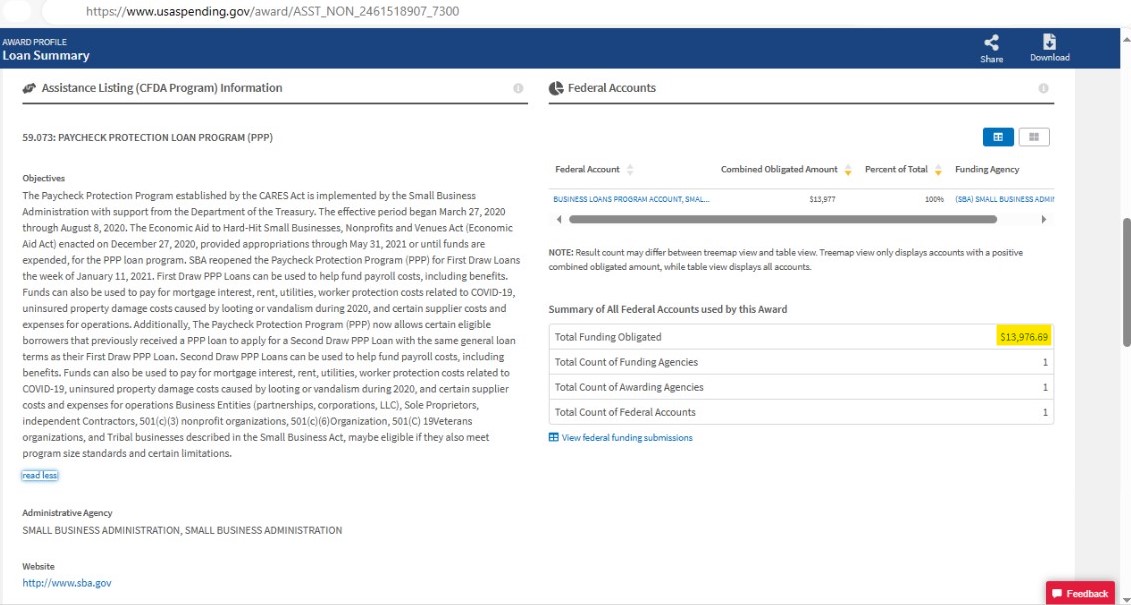Open info tooltip for Federal Accounts section
Screen dimensions: 1131x605
(x=1043, y=88)
